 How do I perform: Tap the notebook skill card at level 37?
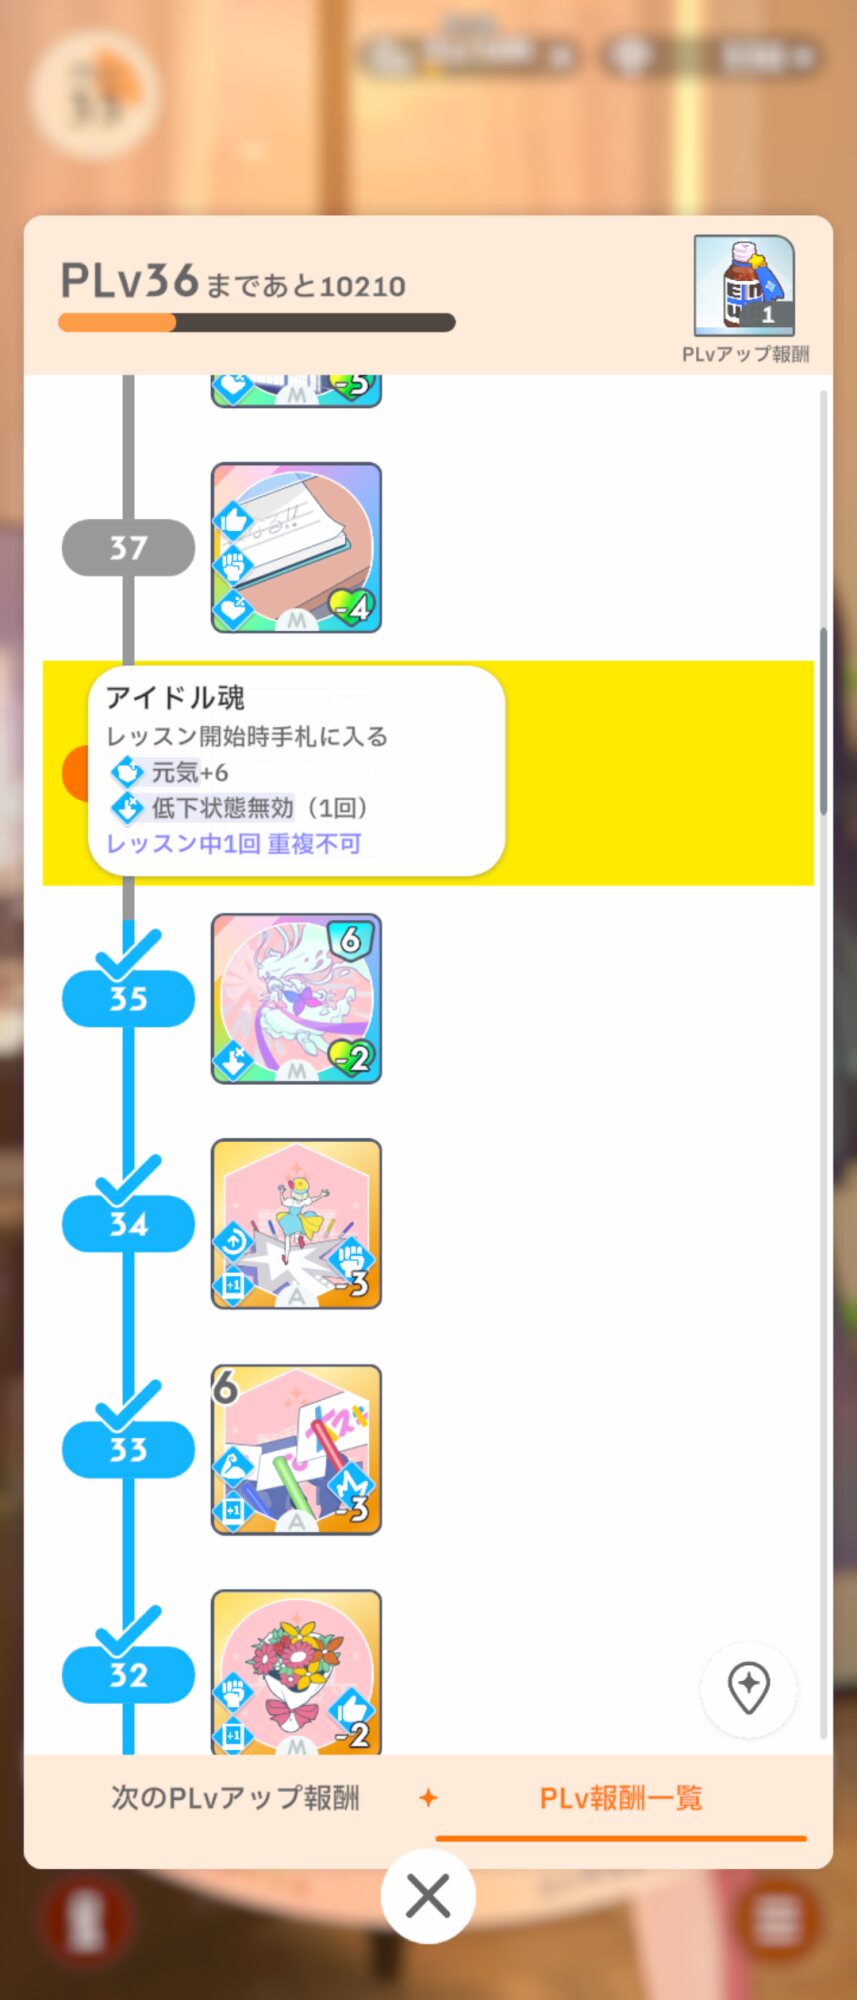click(x=296, y=547)
